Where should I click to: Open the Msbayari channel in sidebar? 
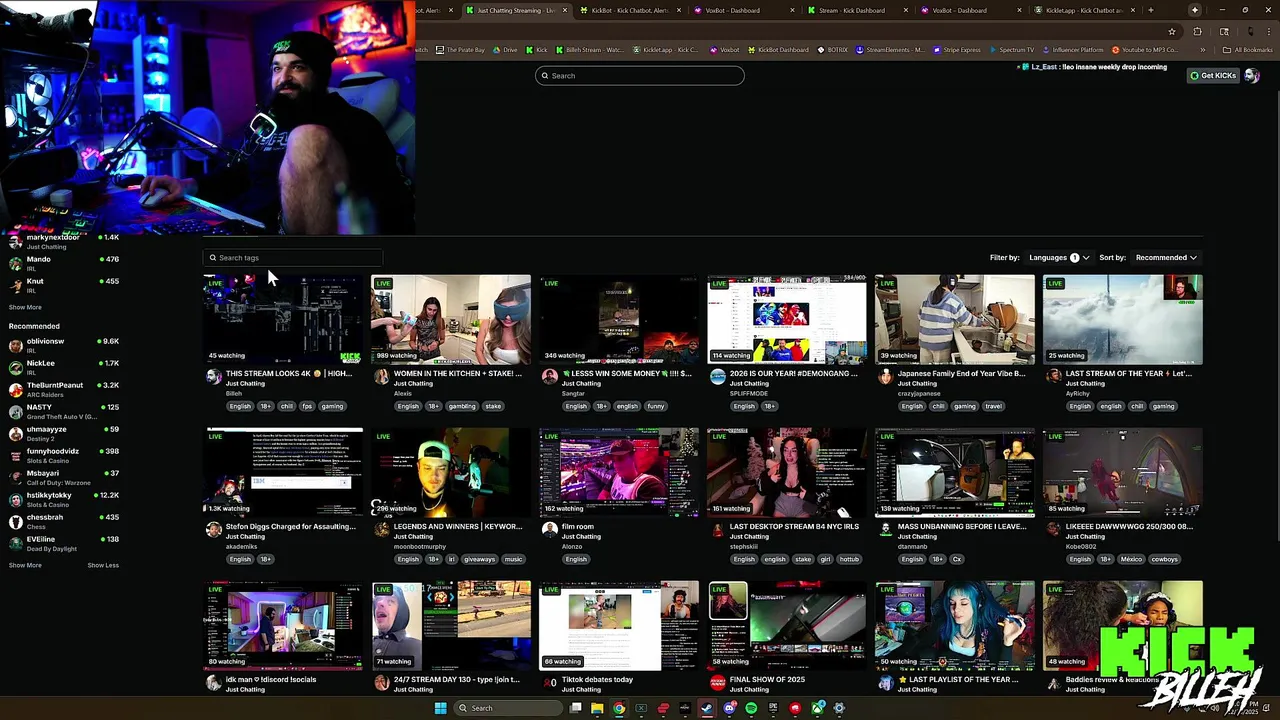coord(63,478)
